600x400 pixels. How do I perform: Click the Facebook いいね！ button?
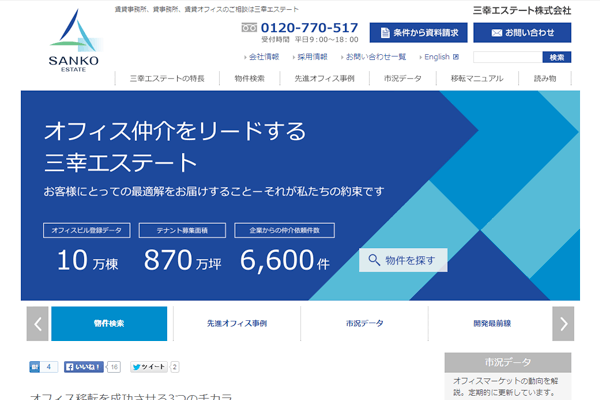point(83,367)
